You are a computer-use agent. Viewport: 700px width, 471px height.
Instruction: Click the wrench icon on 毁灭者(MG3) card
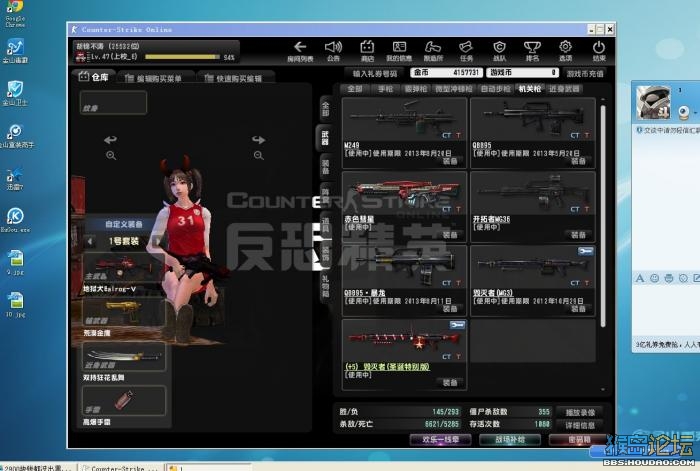pos(585,251)
